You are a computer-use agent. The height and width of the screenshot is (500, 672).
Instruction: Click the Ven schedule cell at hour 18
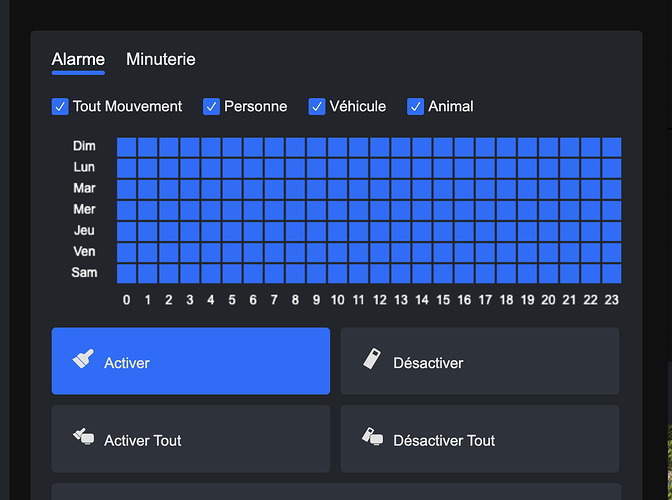point(506,252)
